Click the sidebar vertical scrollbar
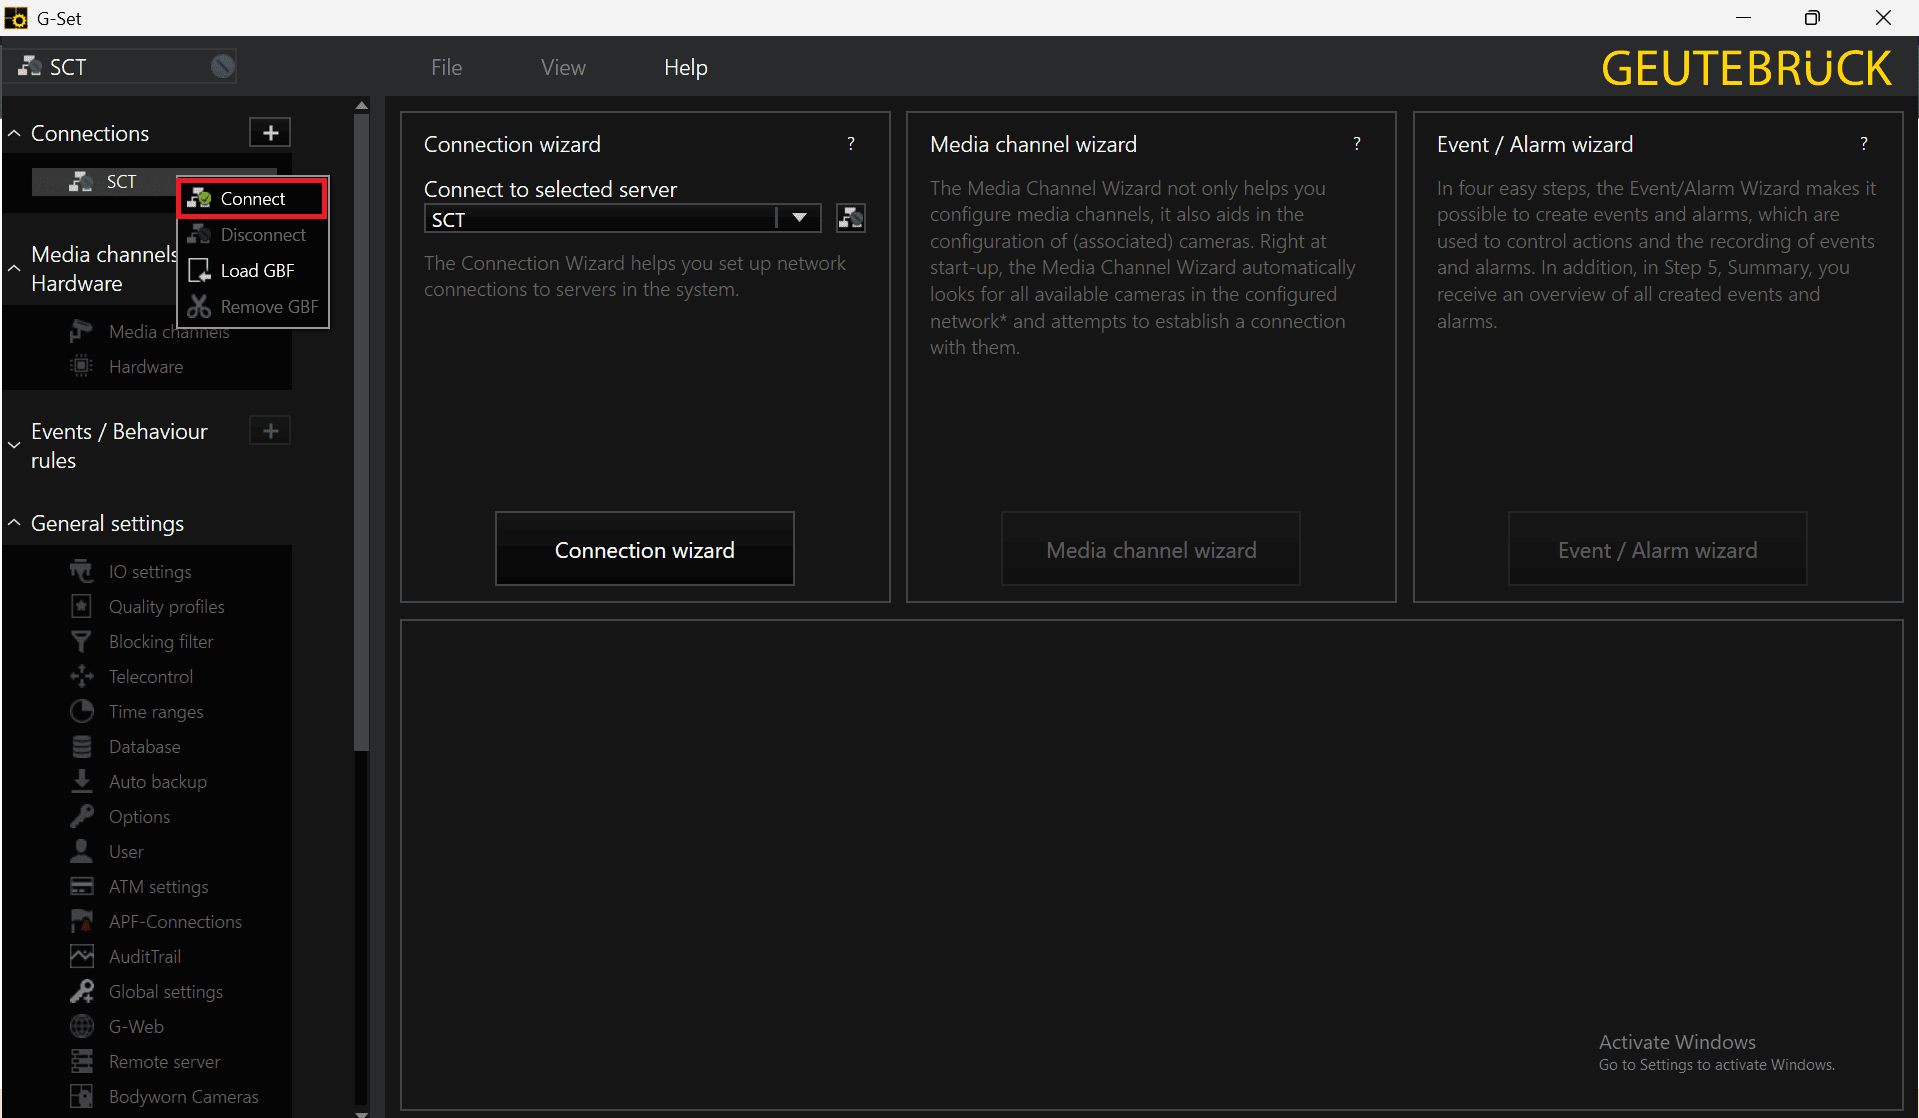Screen dimensions: 1919x1118 point(361,430)
